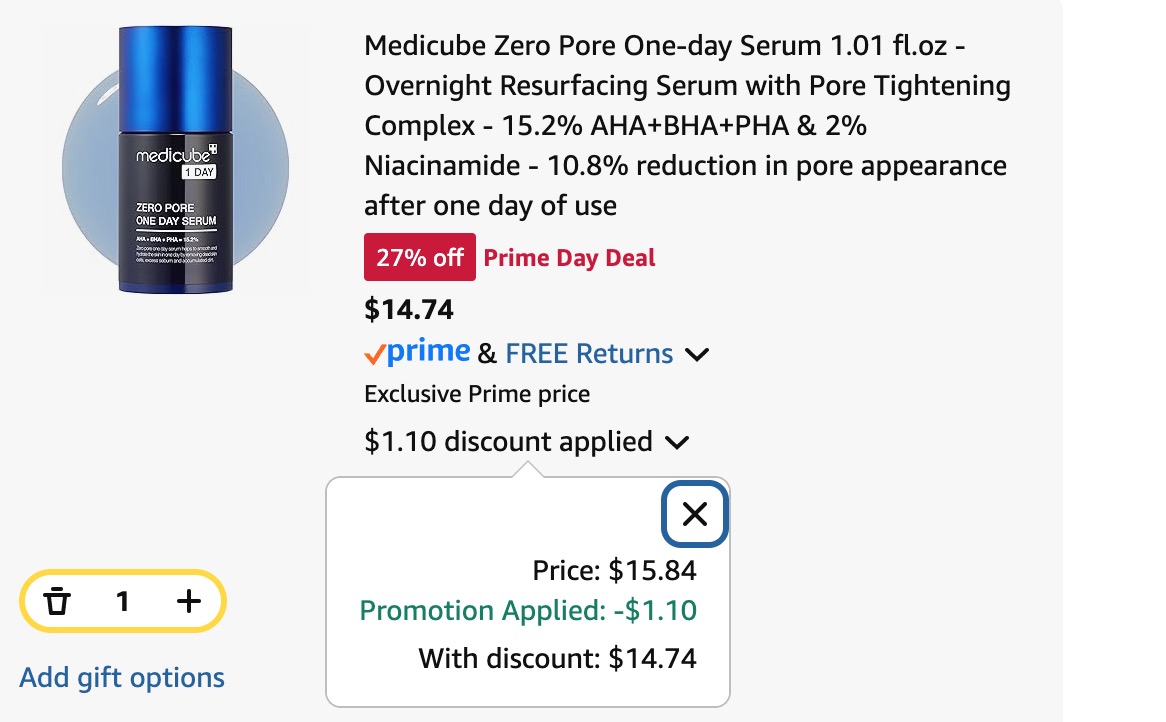This screenshot has height=722, width=1166.
Task: Open the Medicube serum product image
Action: tap(175, 160)
